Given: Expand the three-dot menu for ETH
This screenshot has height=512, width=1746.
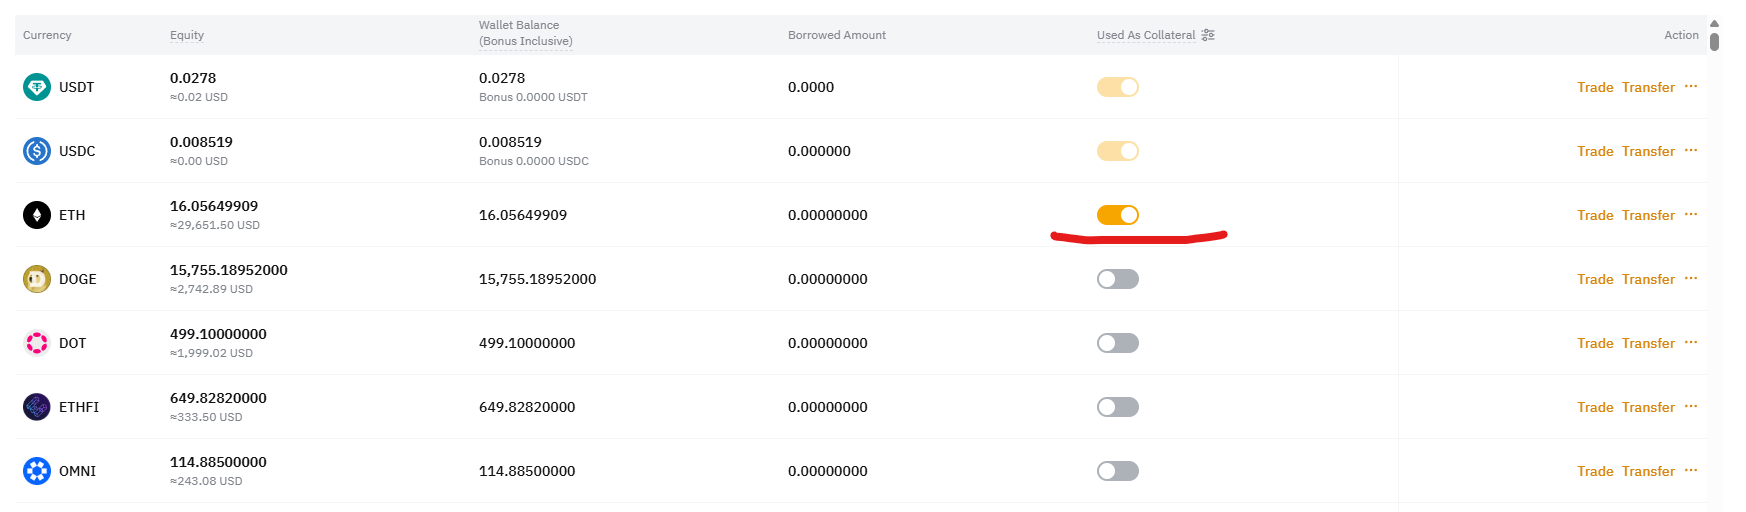Looking at the screenshot, I should [1691, 214].
